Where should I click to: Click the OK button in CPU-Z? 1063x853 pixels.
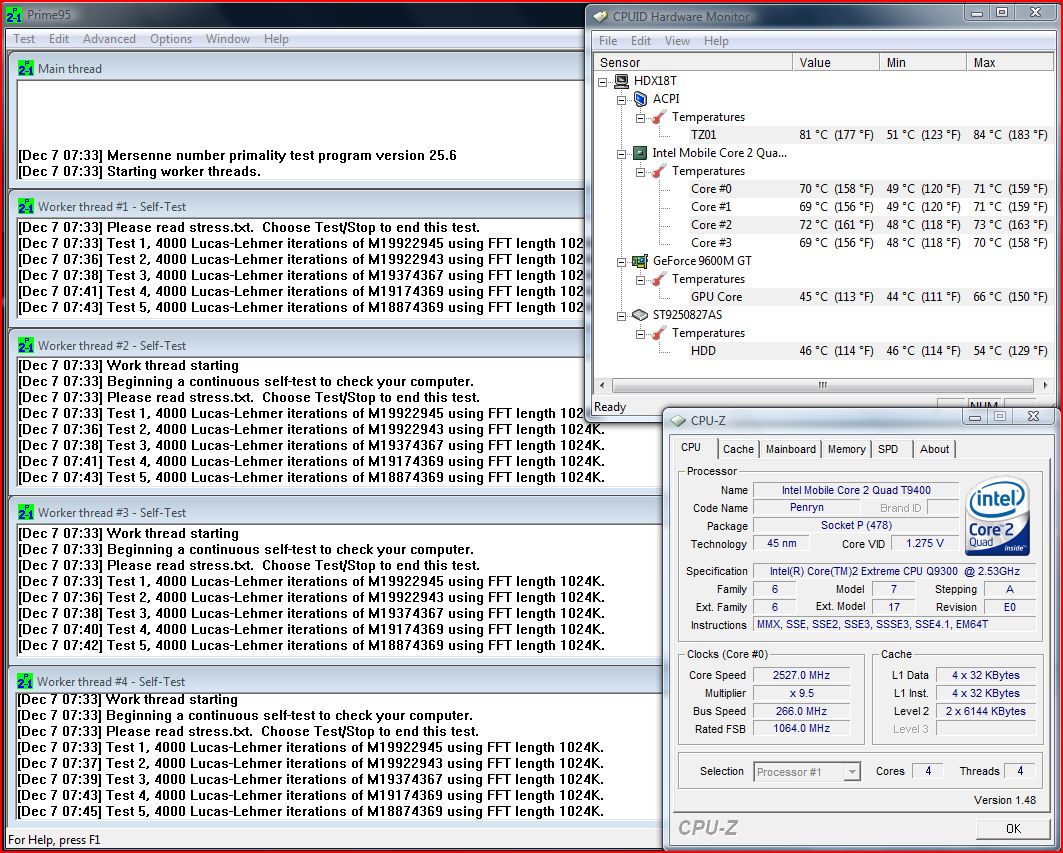pyautogui.click(x=1013, y=828)
